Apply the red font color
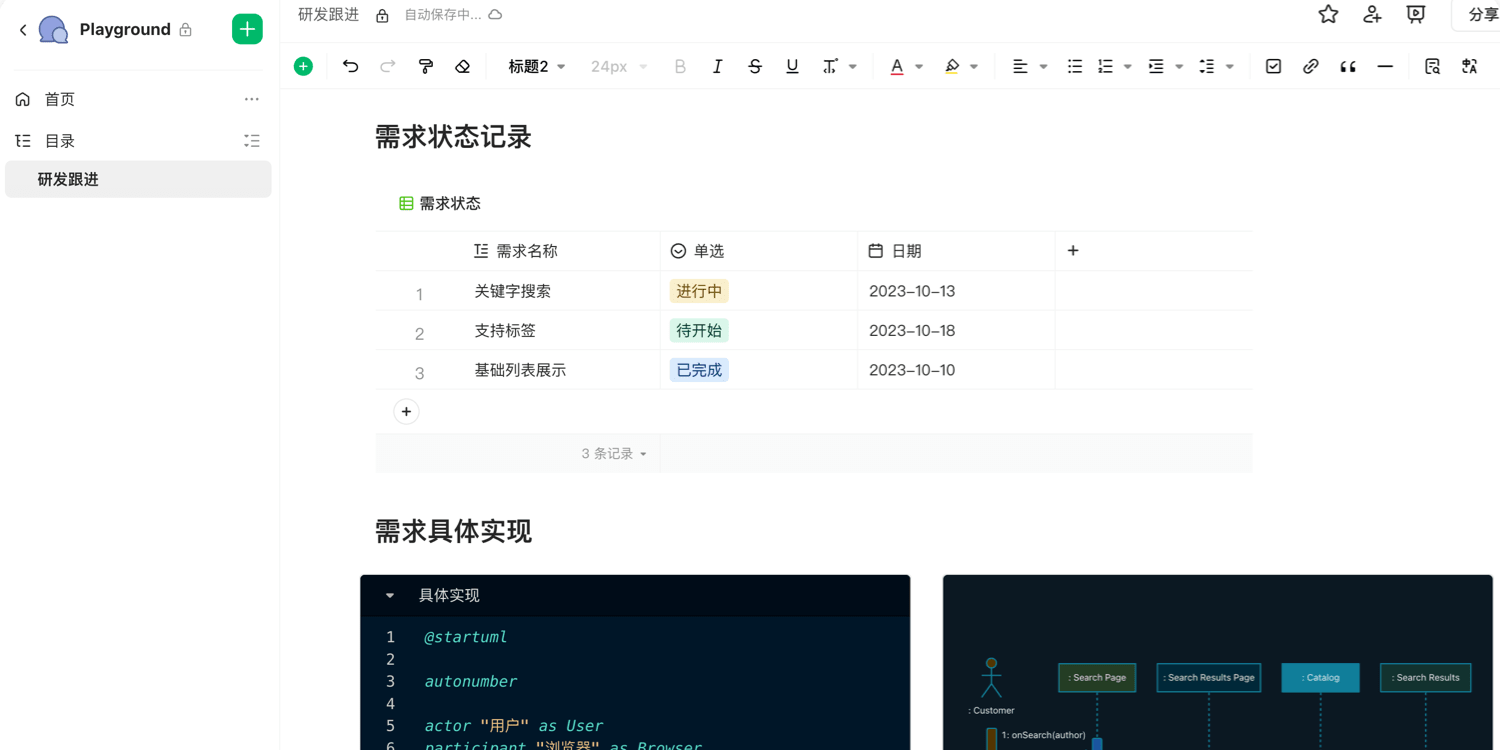The image size is (1500, 750). point(897,66)
